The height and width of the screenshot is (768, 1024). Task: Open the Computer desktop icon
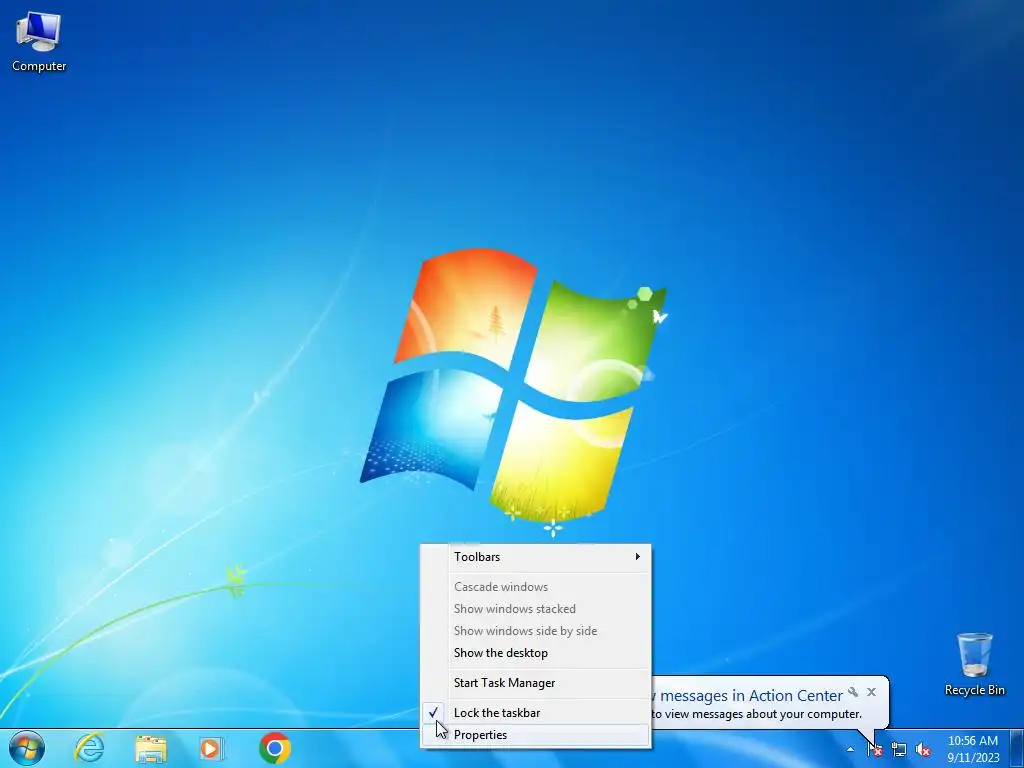pos(39,41)
